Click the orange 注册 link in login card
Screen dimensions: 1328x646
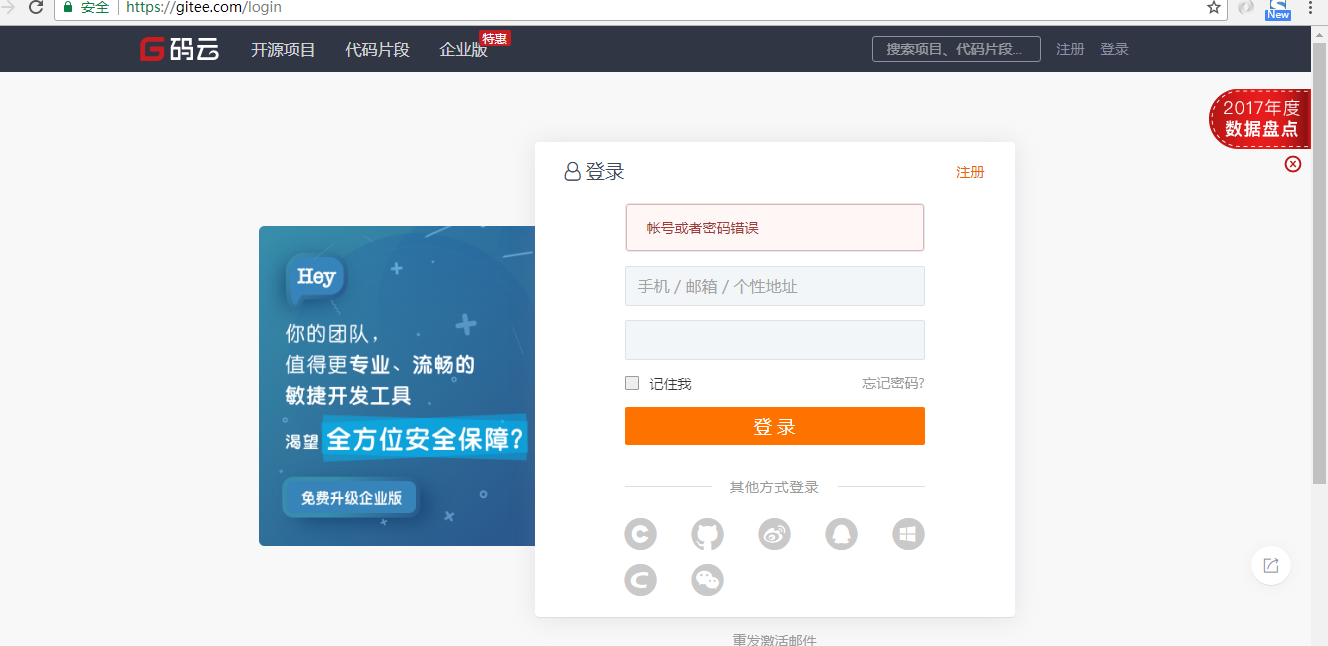coord(970,172)
